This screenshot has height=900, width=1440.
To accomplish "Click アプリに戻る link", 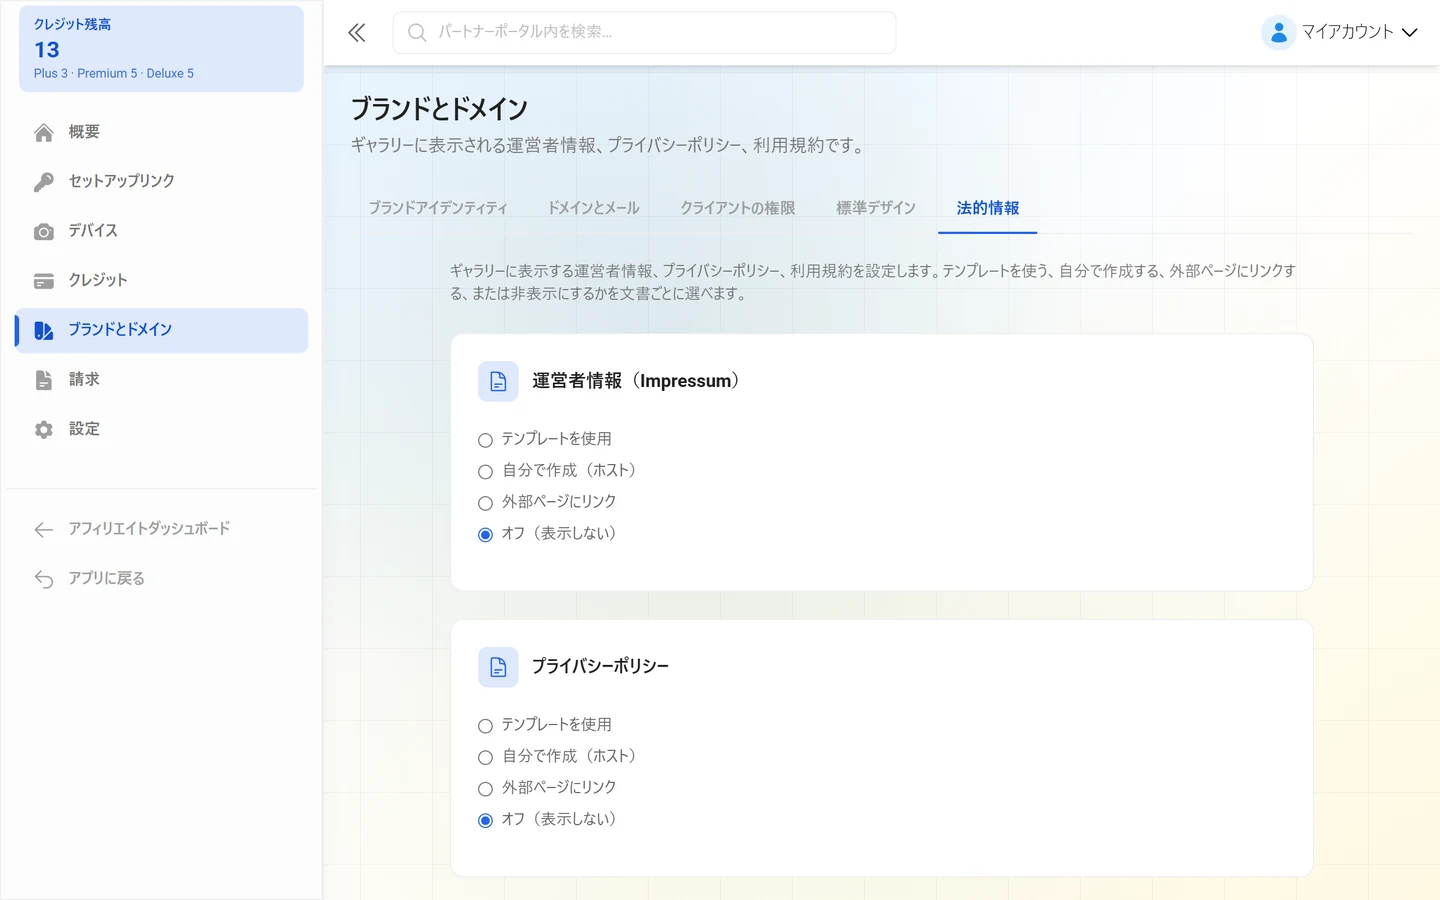I will (x=161, y=579).
